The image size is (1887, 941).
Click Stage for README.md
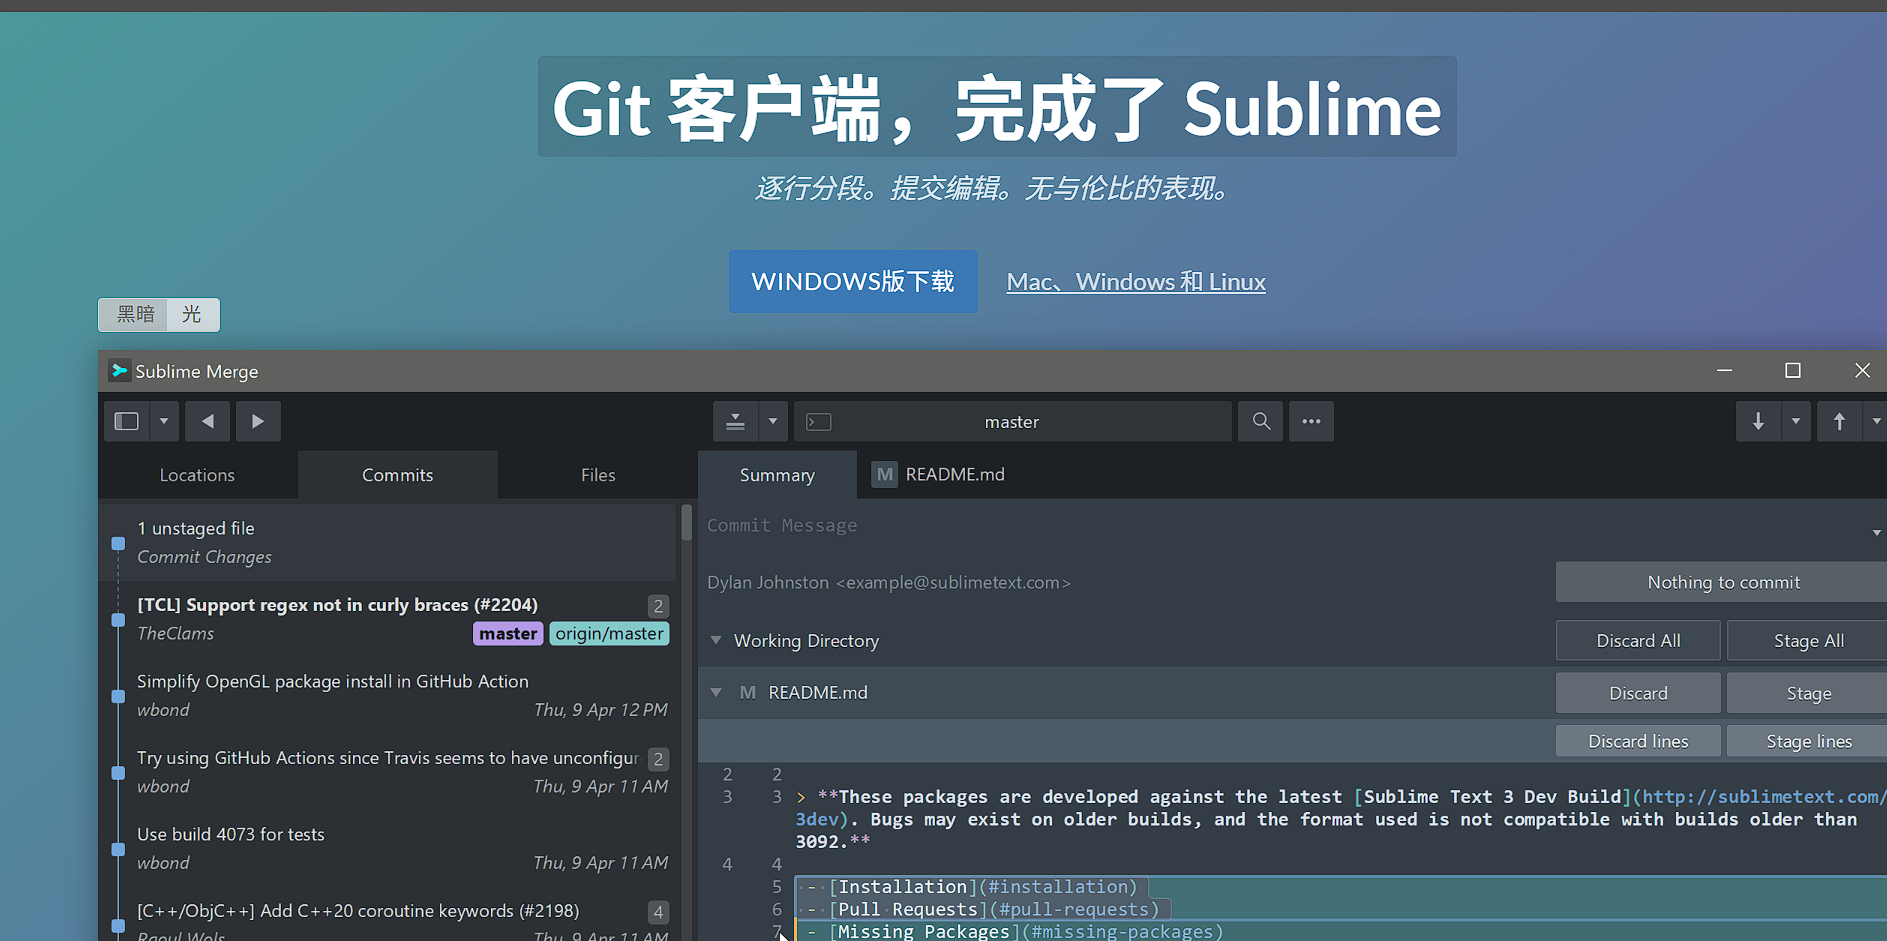click(x=1808, y=693)
